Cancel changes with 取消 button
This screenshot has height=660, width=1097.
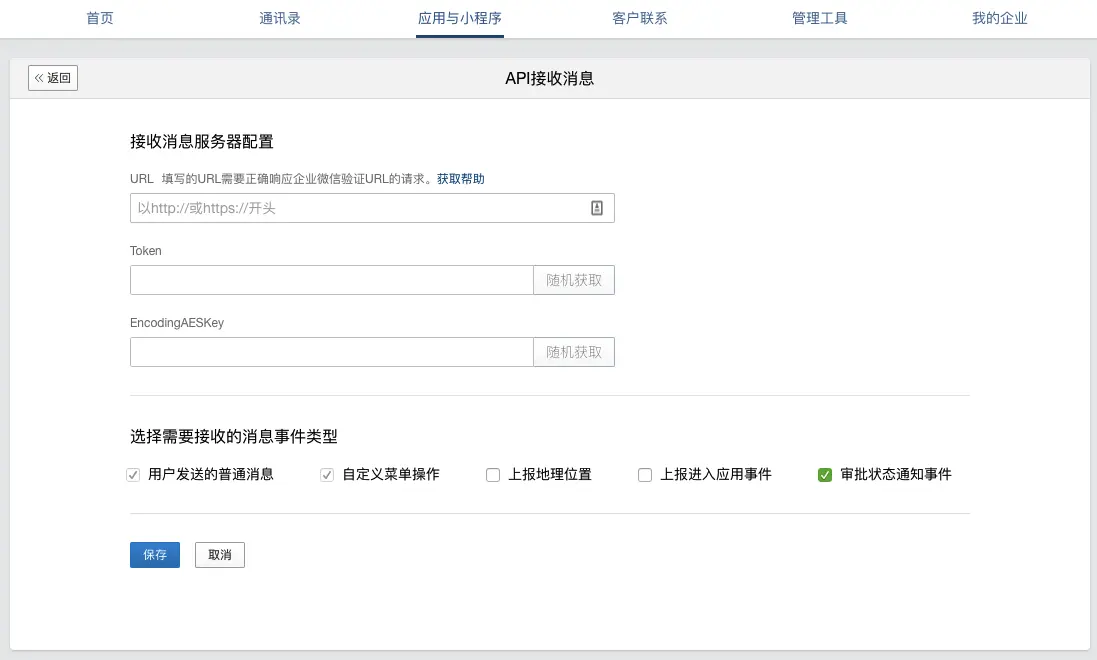(220, 555)
